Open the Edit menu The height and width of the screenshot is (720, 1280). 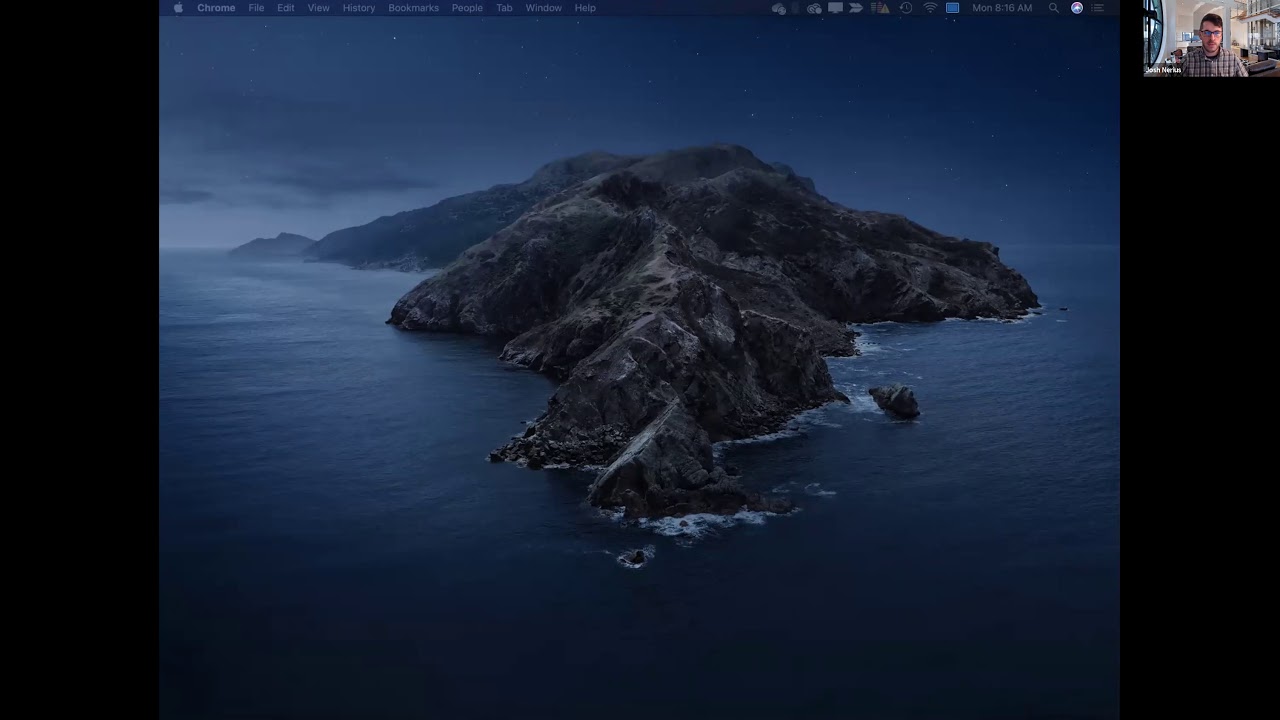[286, 8]
